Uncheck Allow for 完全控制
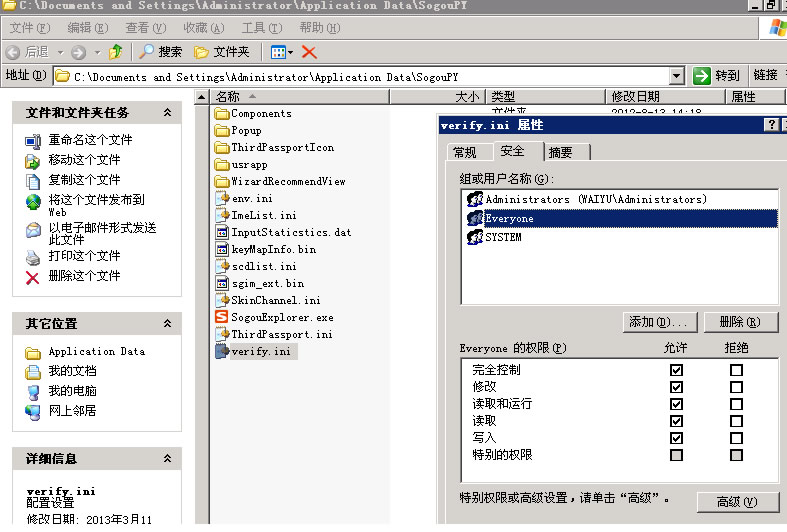This screenshot has height=532, width=787. point(677,370)
